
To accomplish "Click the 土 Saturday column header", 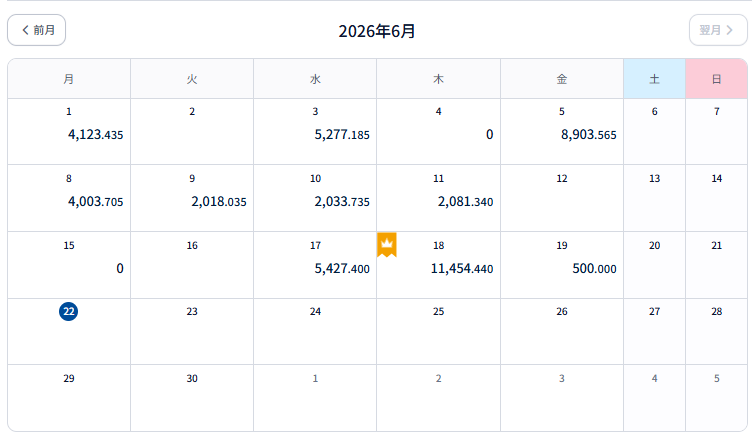I will 655,79.
